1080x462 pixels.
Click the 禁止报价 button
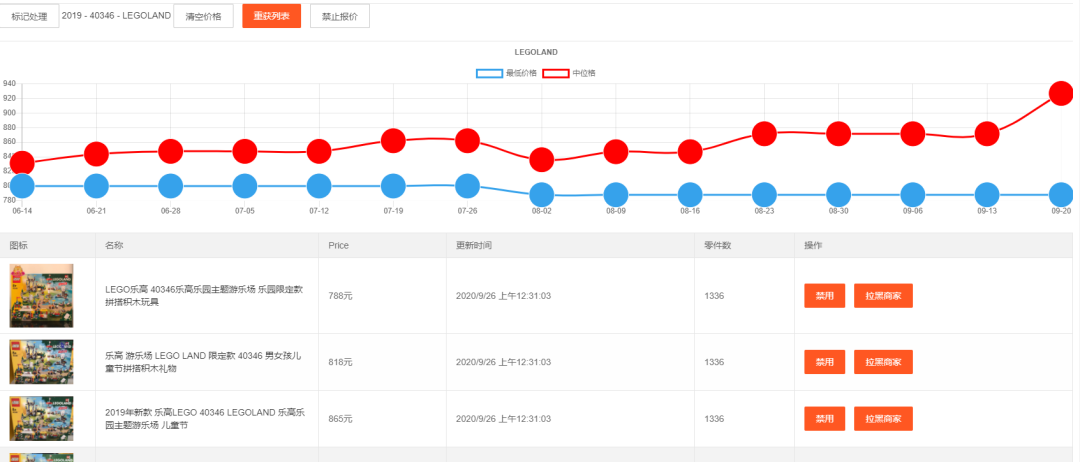click(x=340, y=16)
